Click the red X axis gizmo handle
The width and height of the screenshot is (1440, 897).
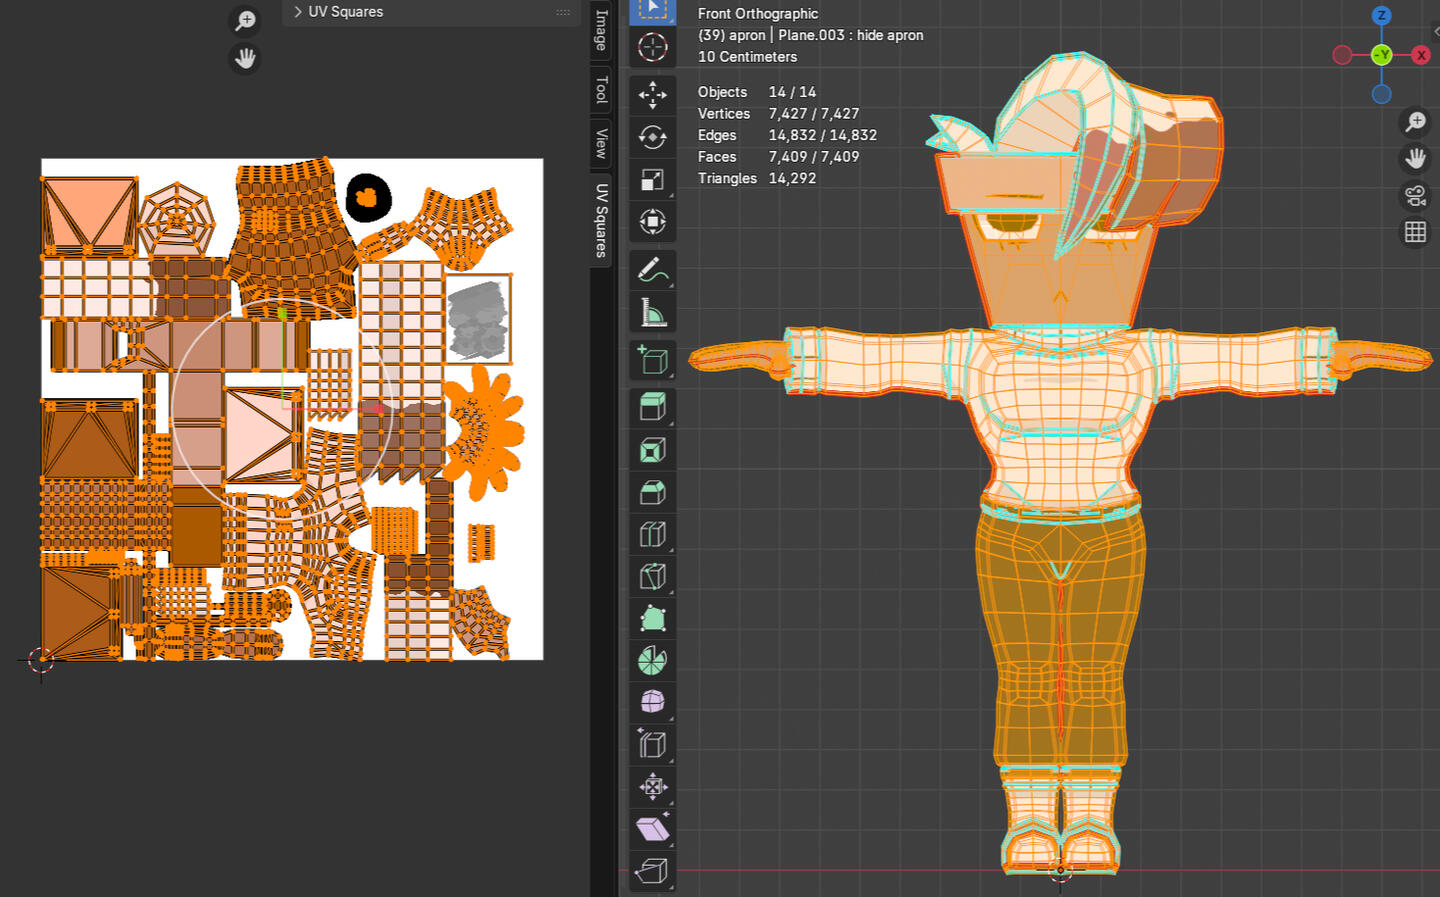1420,55
